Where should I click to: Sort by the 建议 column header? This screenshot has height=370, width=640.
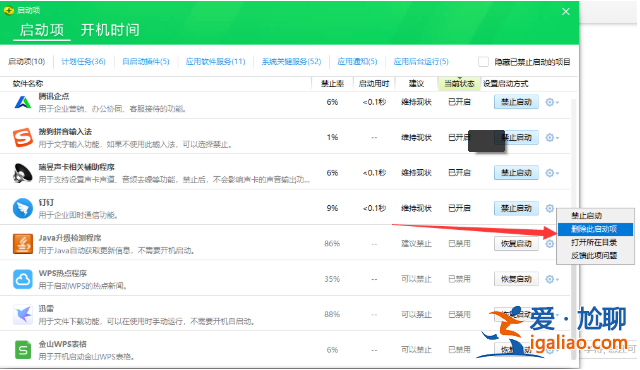[x=416, y=84]
